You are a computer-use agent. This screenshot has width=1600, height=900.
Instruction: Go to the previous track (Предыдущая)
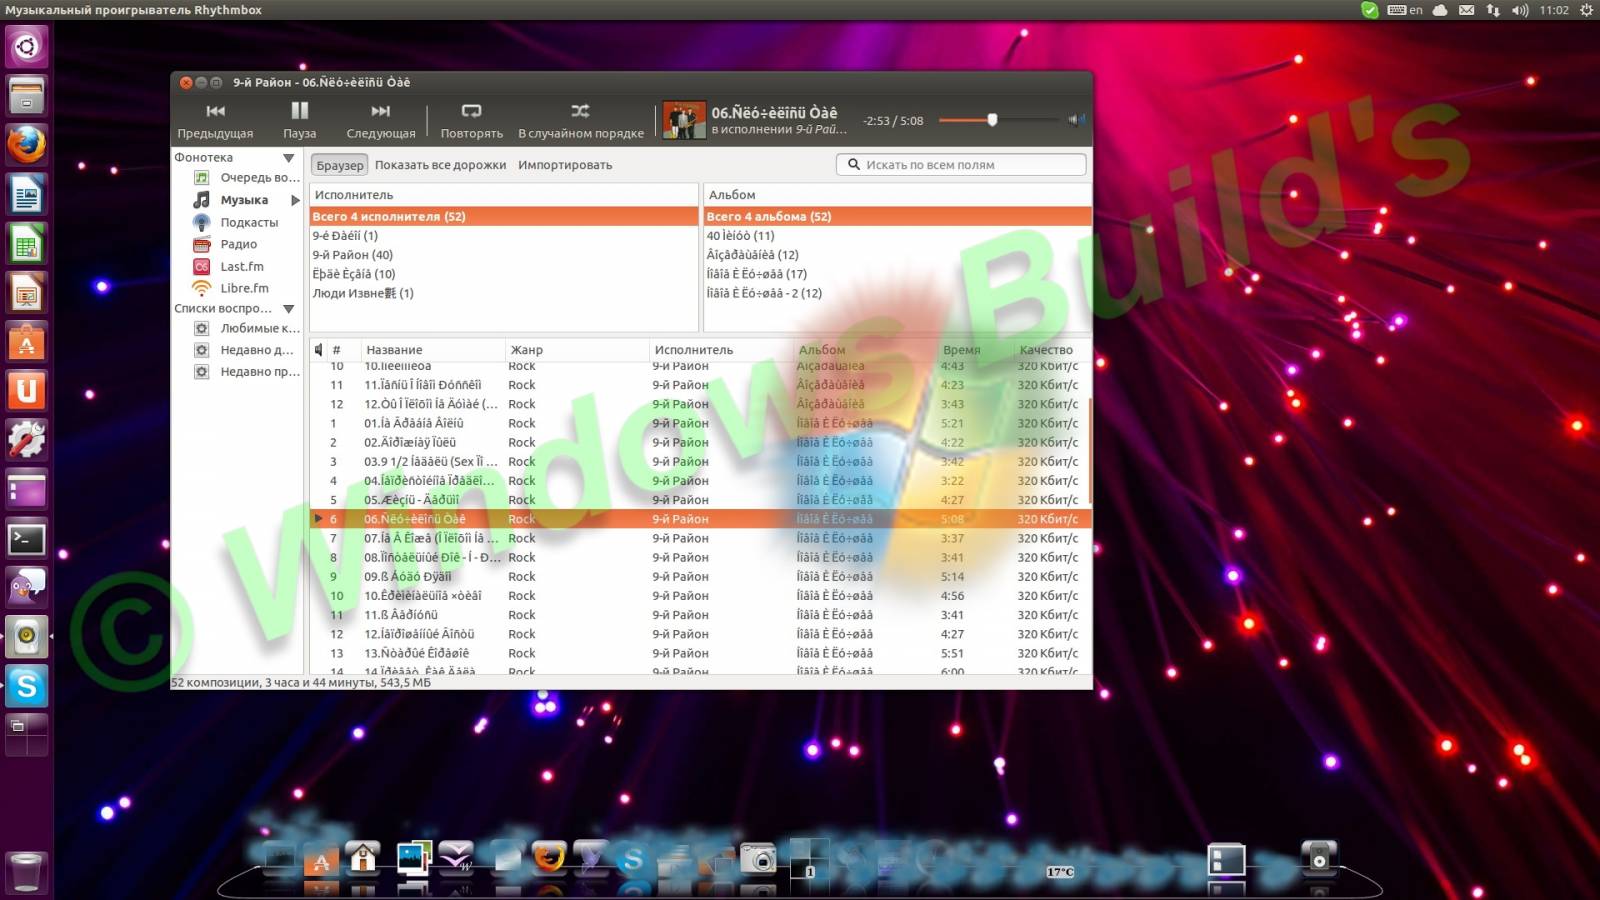[215, 120]
